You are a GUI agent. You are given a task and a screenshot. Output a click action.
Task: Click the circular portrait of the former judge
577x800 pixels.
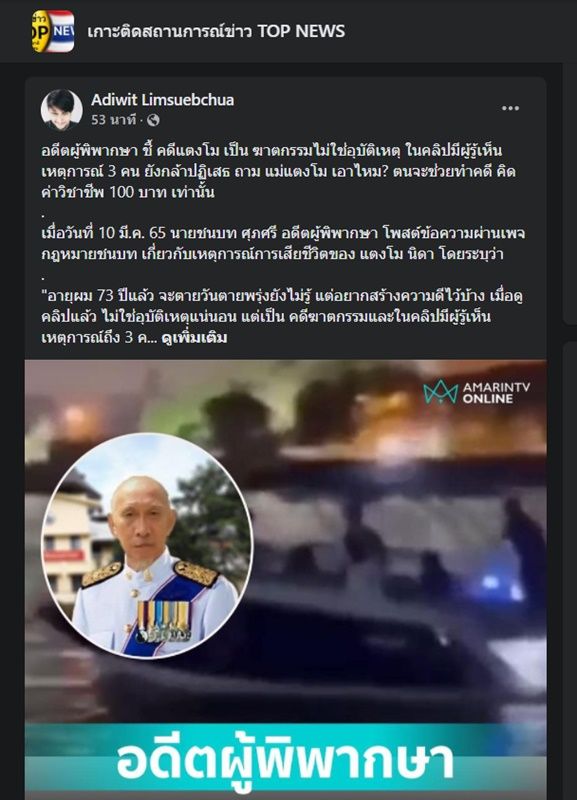[147, 546]
